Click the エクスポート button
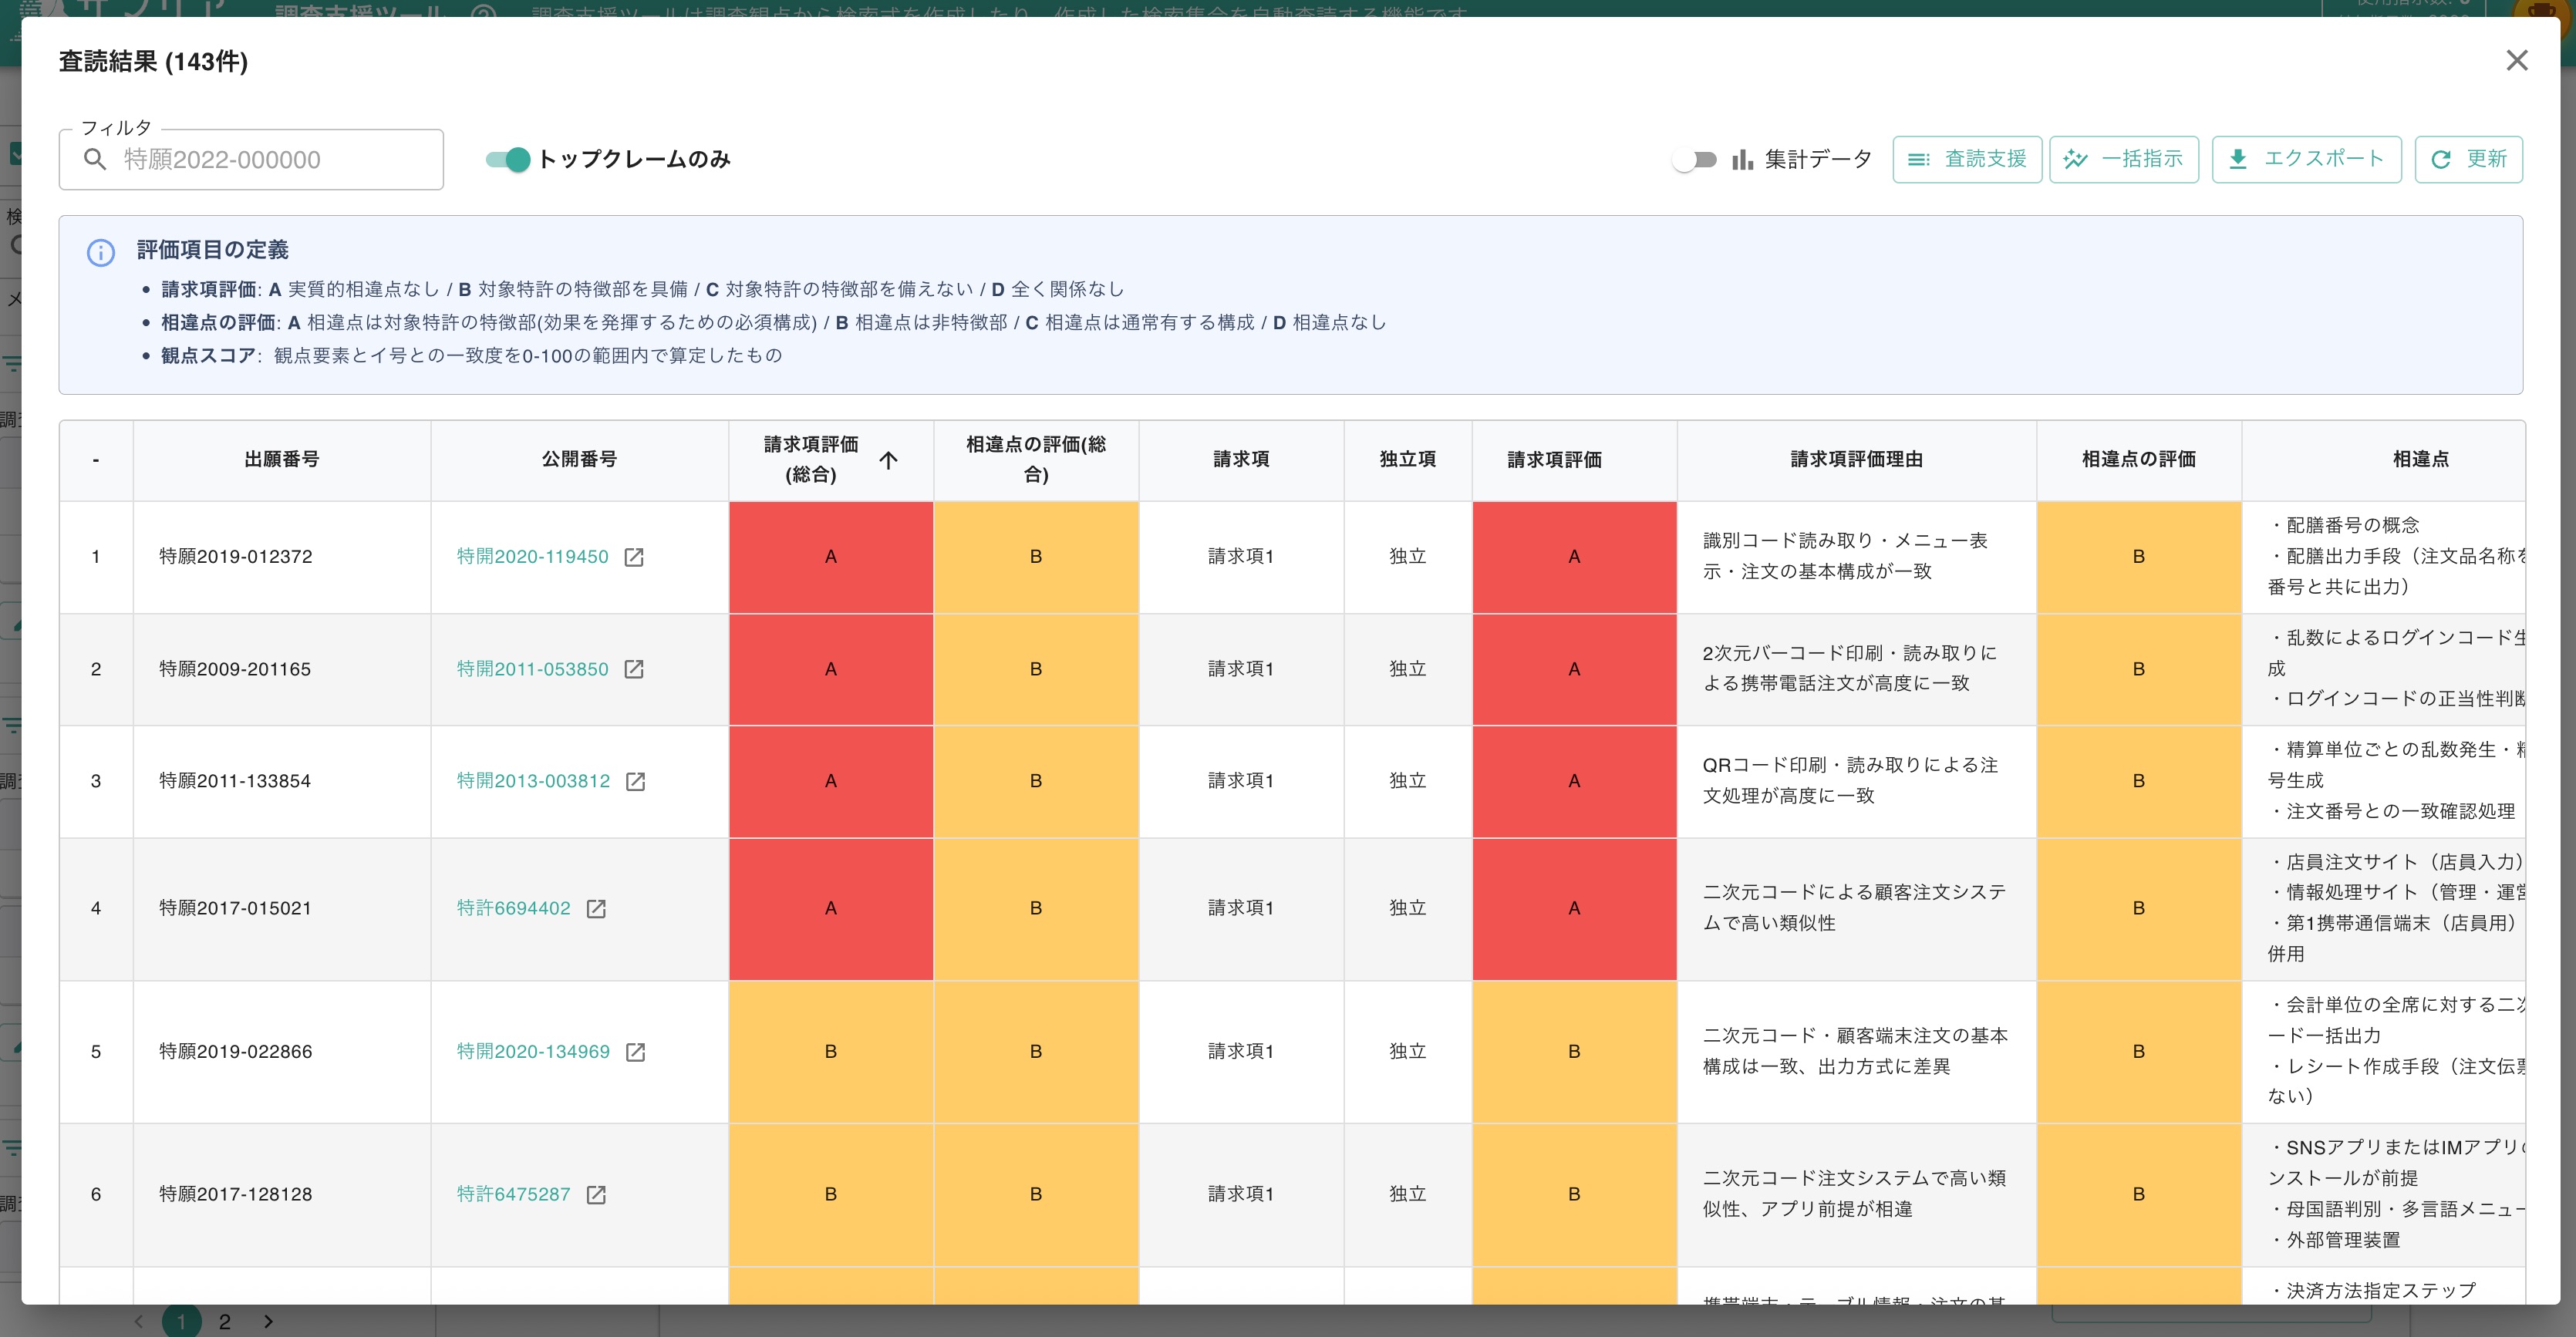Viewport: 2576px width, 1337px height. point(2306,159)
